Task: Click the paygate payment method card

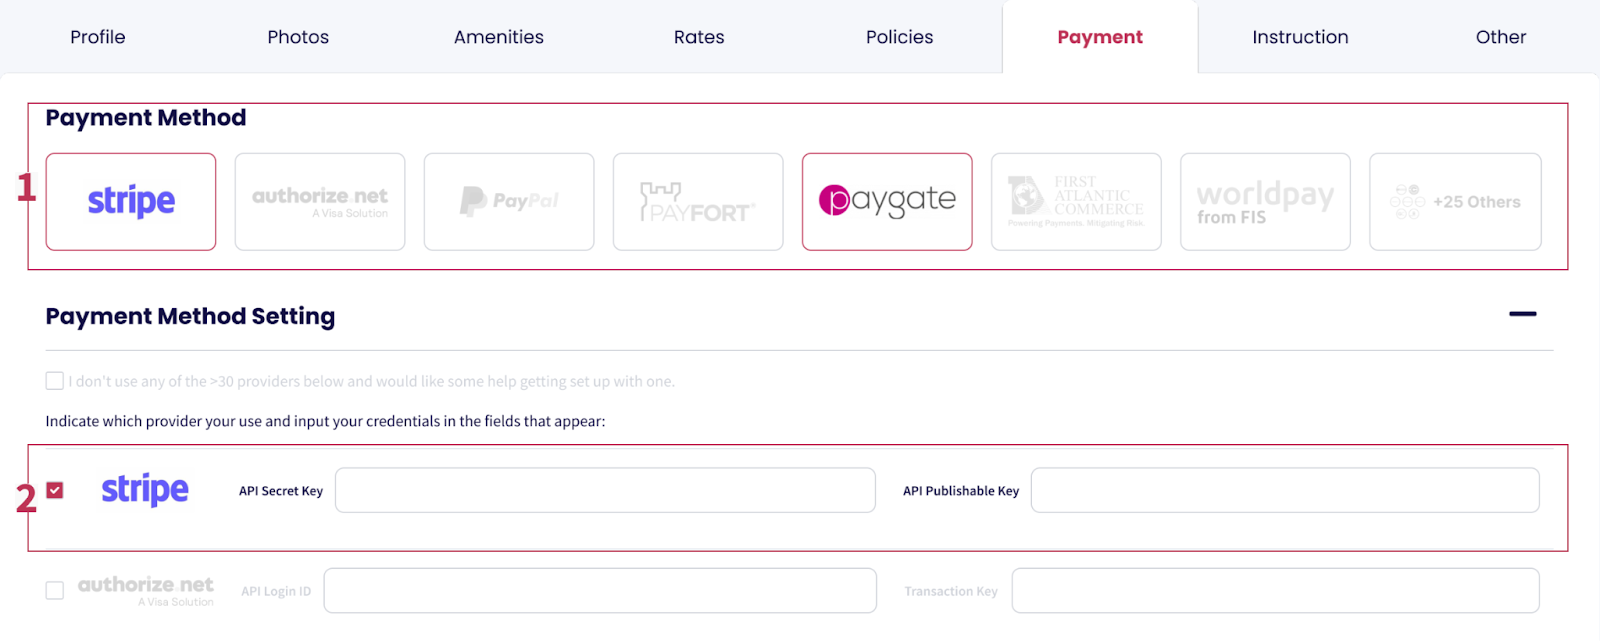Action: (x=887, y=201)
